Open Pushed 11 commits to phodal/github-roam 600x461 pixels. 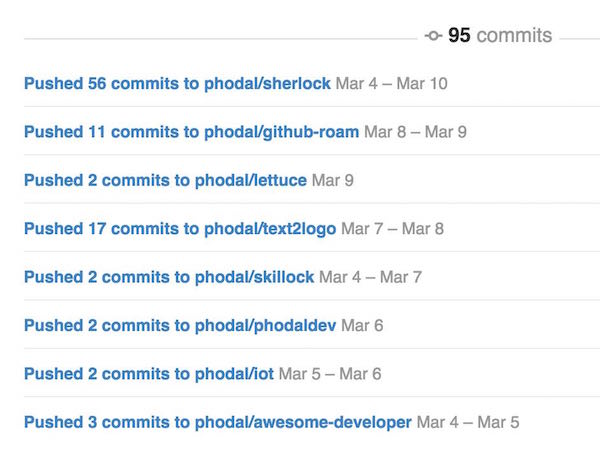point(191,132)
